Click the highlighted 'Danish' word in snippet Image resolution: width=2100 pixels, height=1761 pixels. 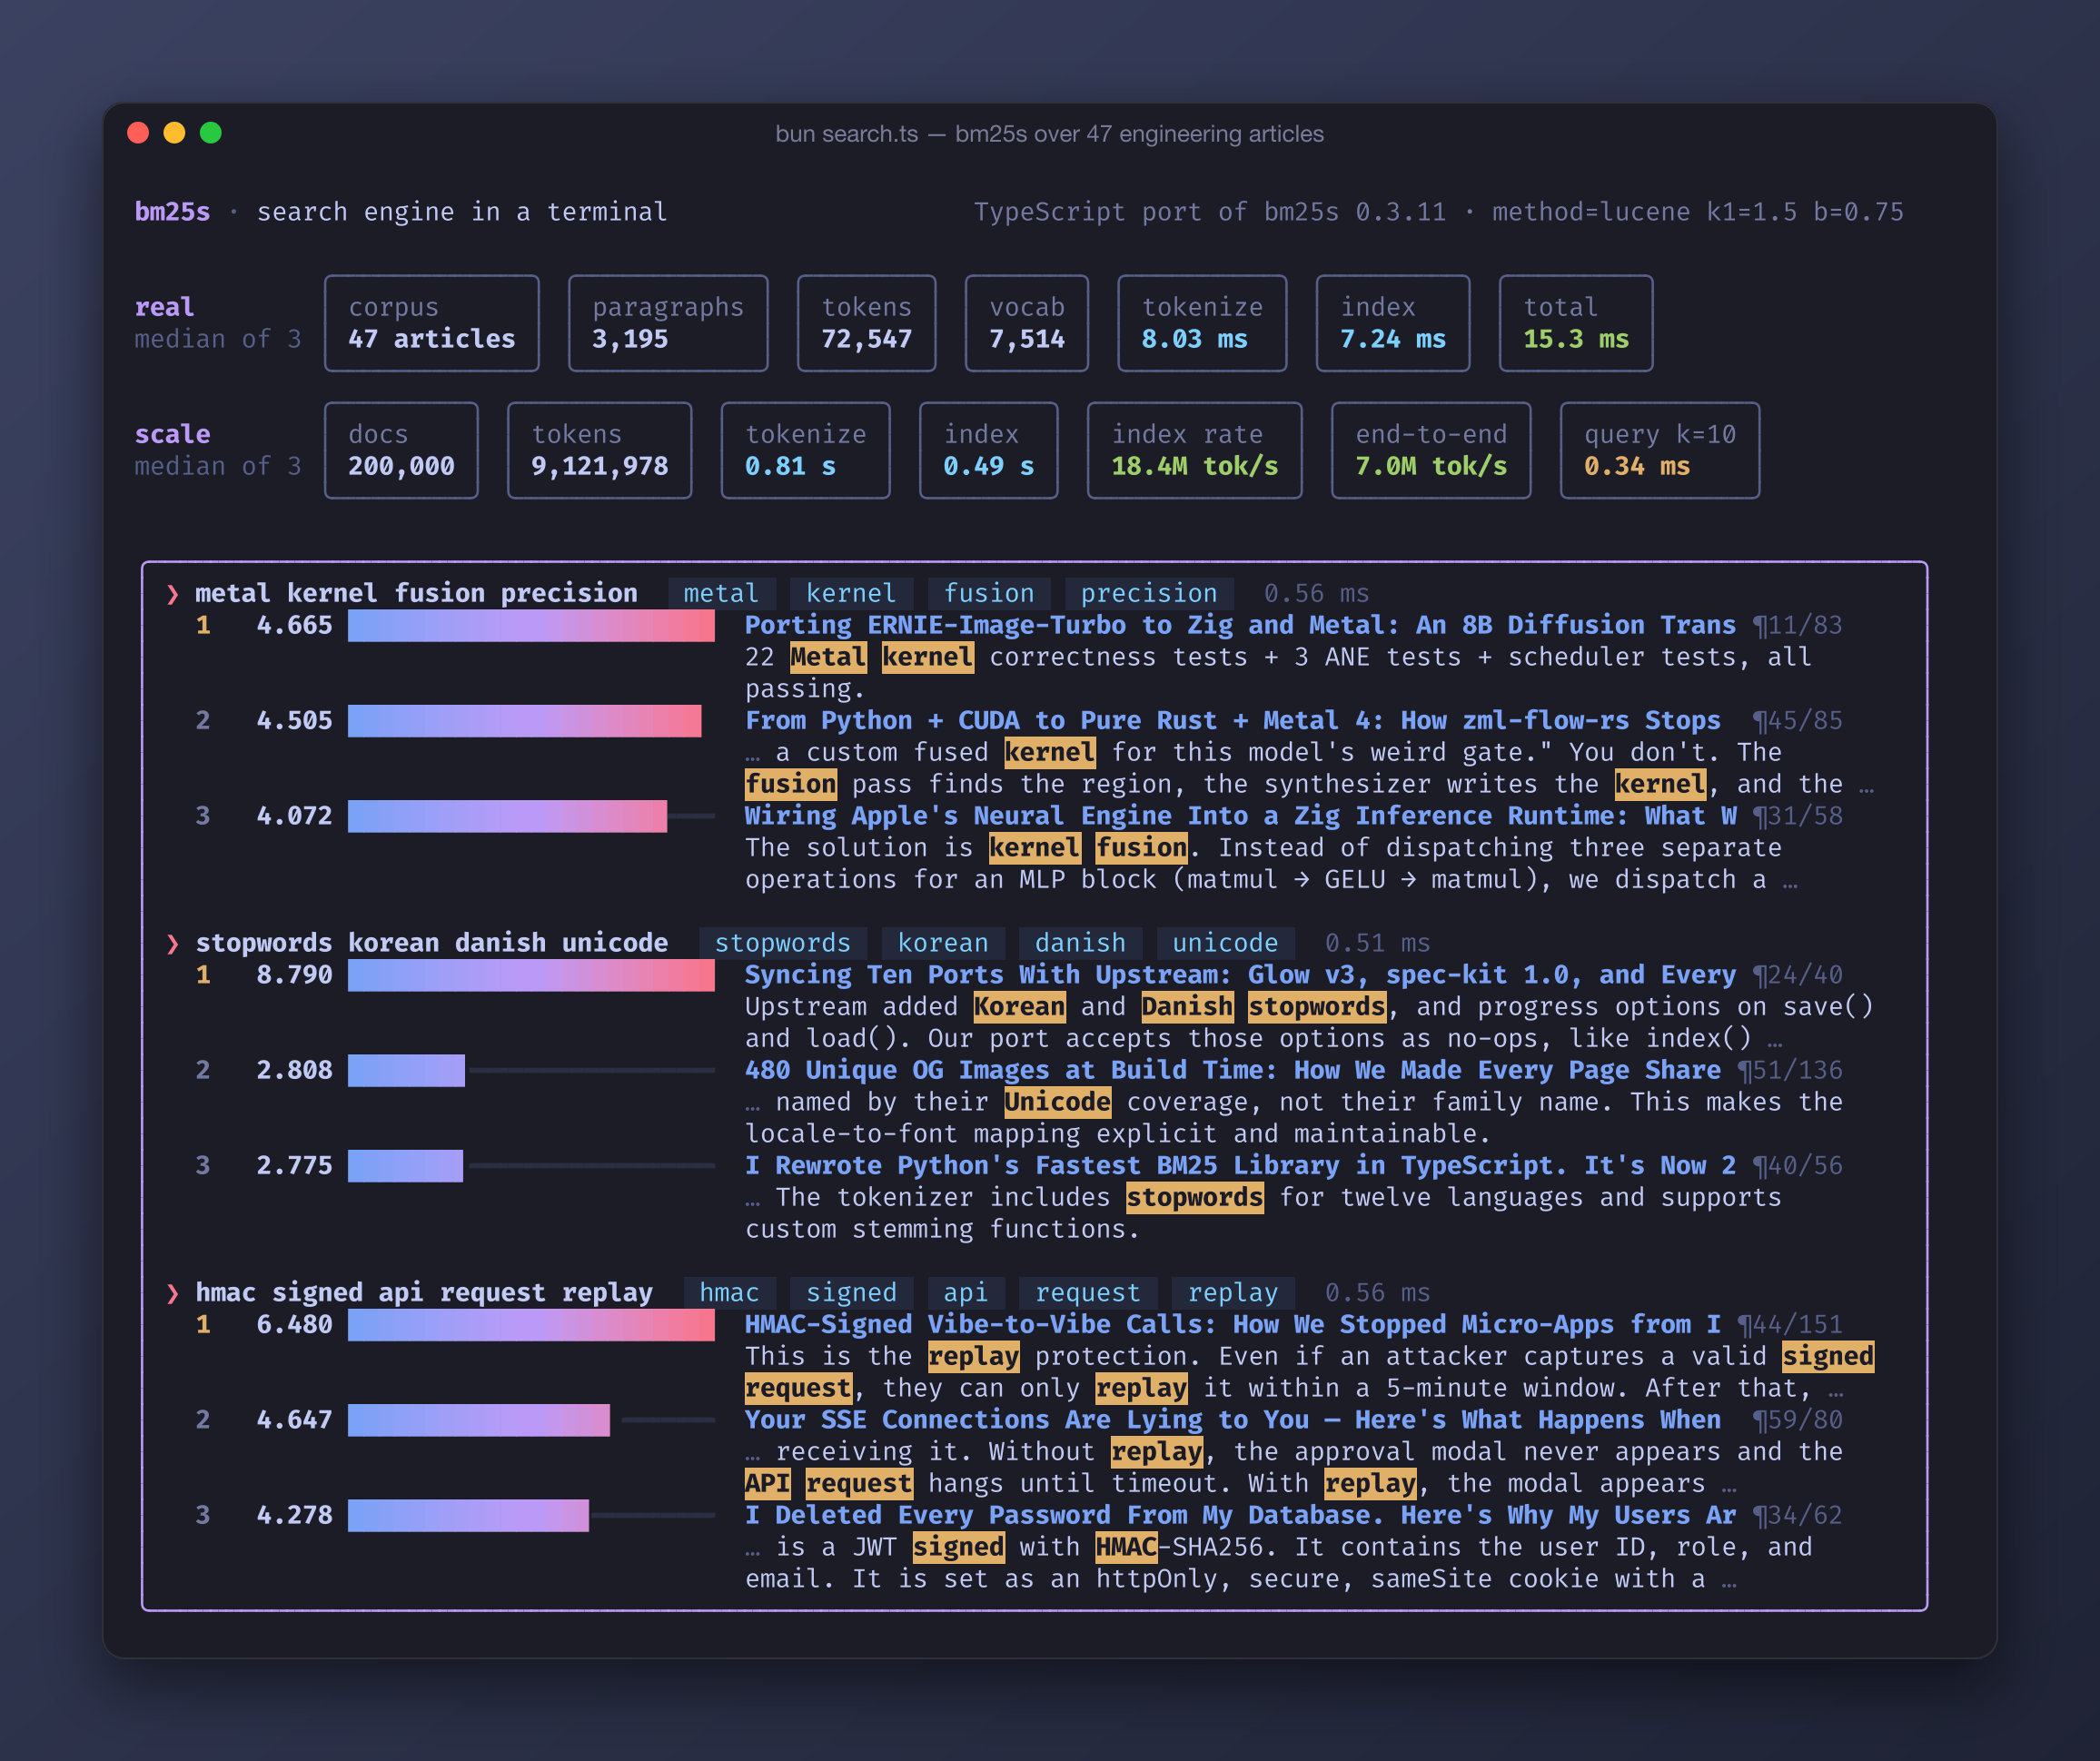point(1187,1006)
